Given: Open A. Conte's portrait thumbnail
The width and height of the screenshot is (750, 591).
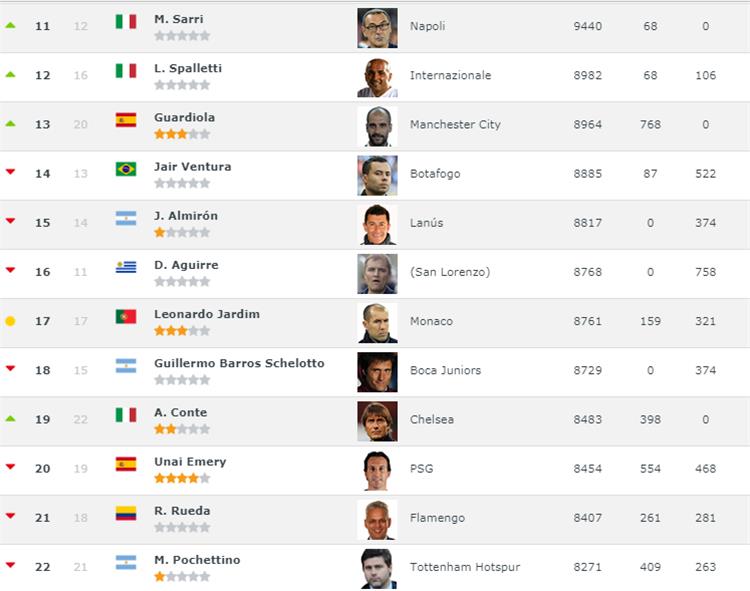Looking at the screenshot, I should click(x=377, y=421).
